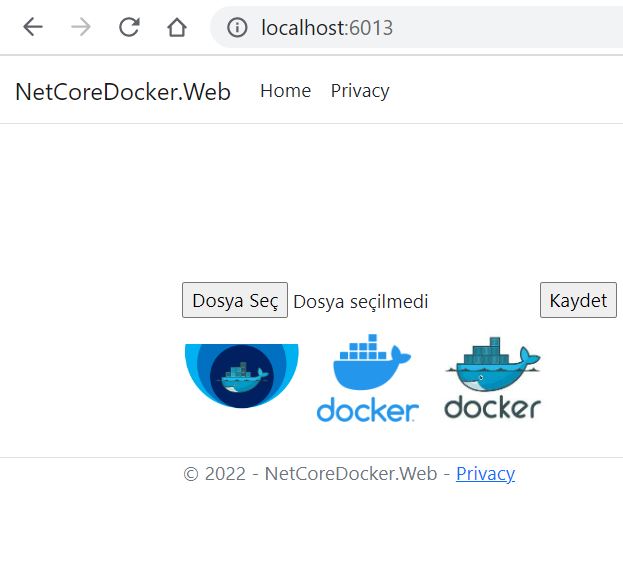Click the browser forward arrow

click(81, 27)
